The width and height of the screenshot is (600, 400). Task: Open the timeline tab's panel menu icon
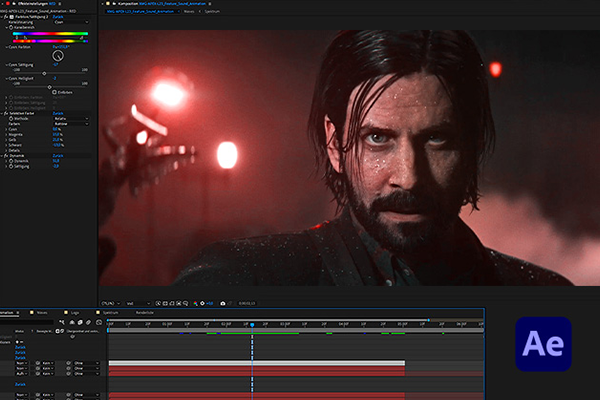tap(18, 312)
